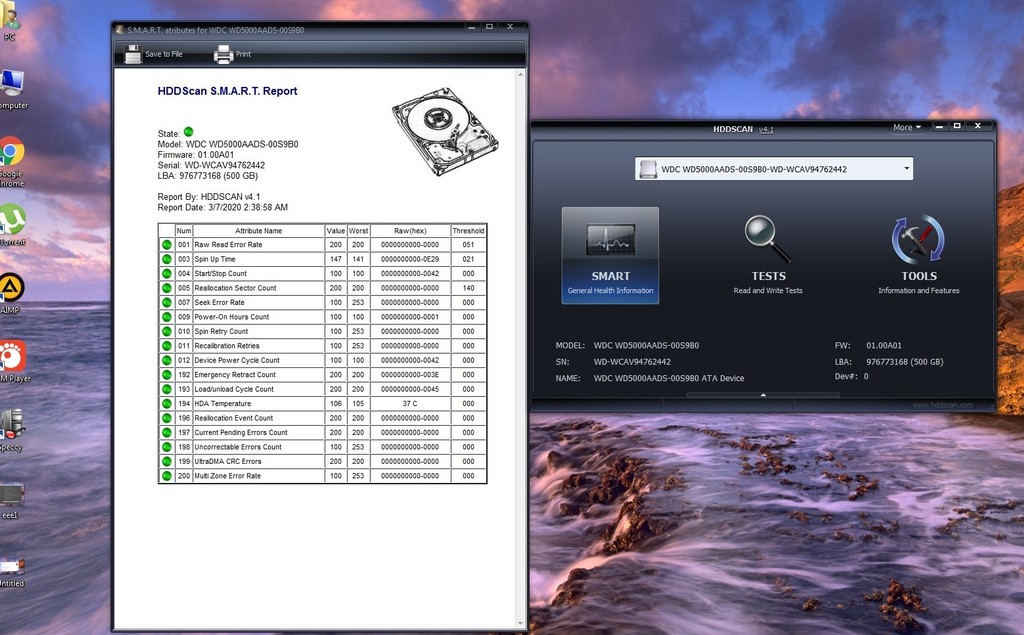Maximize the S.M.A.R.T. attributes window
The height and width of the screenshot is (635, 1024).
[x=489, y=27]
